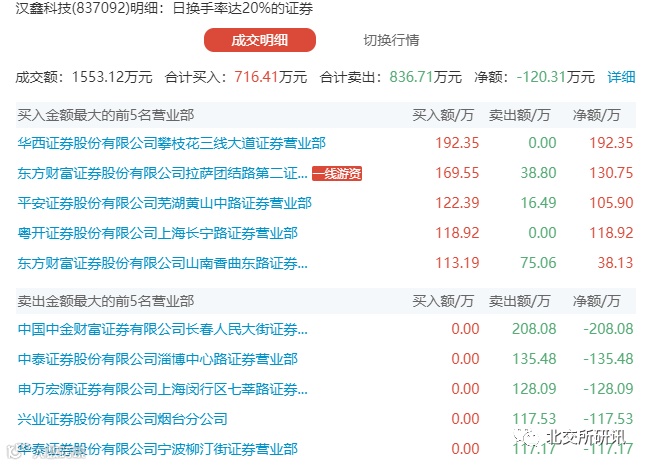This screenshot has height=465, width=646.
Task: Click buy amount 169.55
Action: 457,173
